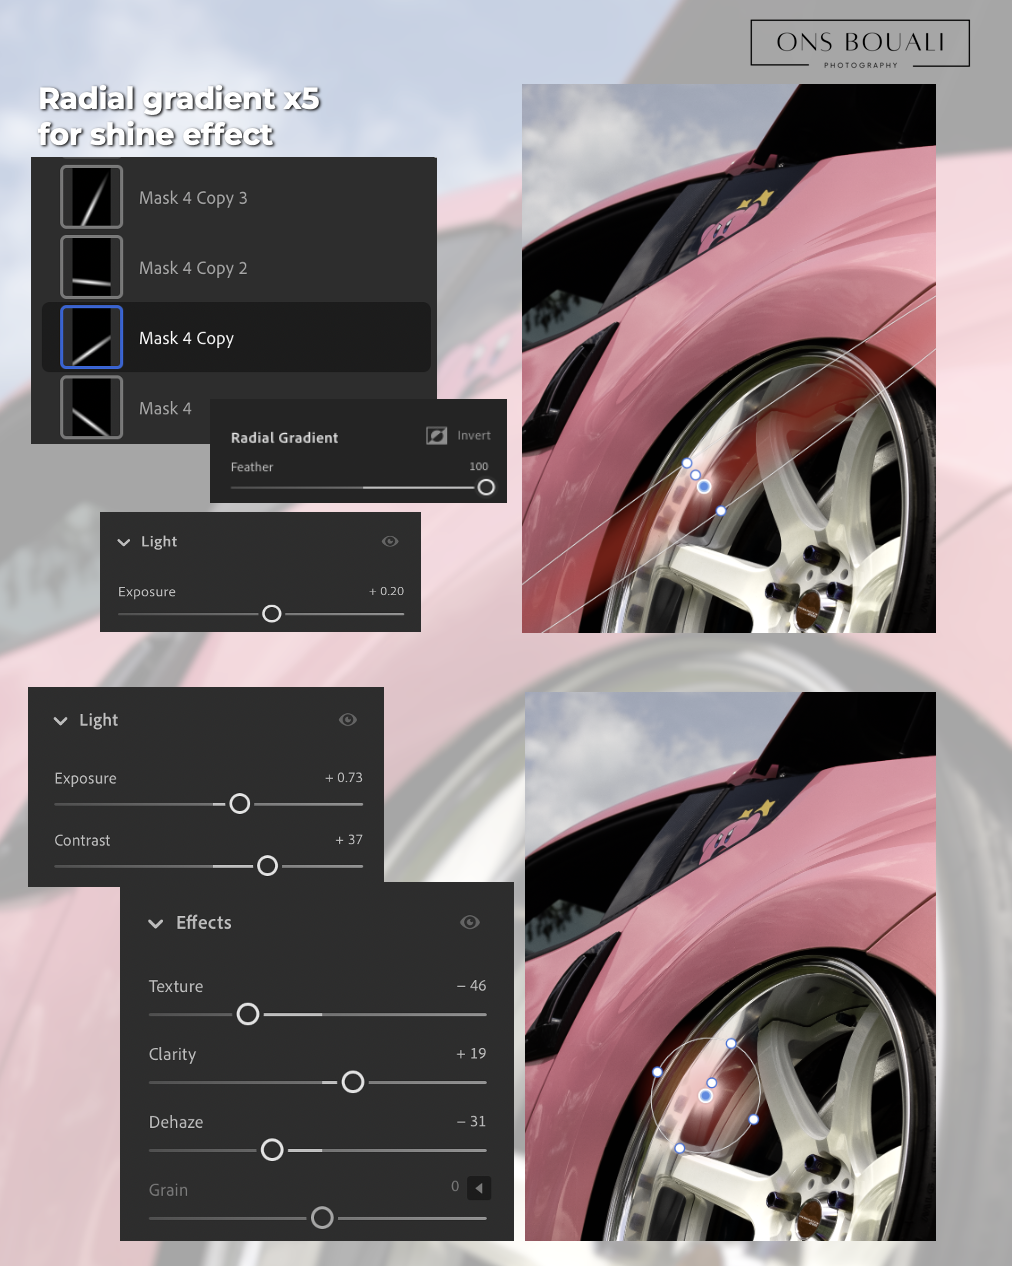Select the Mask 4 thumbnail
Image resolution: width=1012 pixels, height=1266 pixels.
[92, 407]
